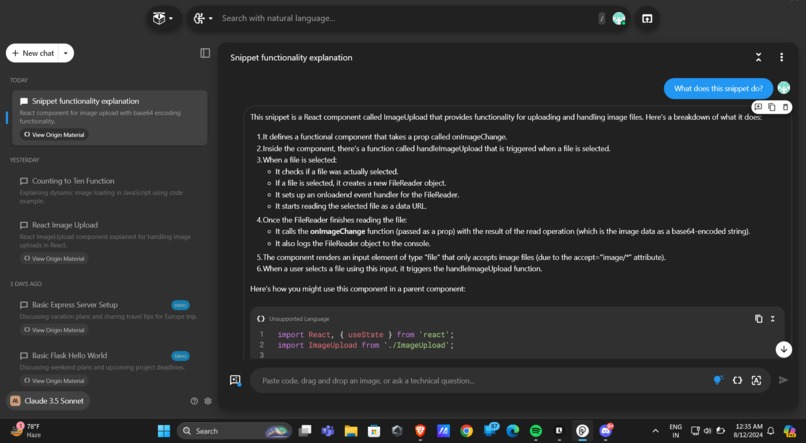Click the 'What does this snippet do?' message bubble
Screen dimensions: 806x443
click(718, 88)
